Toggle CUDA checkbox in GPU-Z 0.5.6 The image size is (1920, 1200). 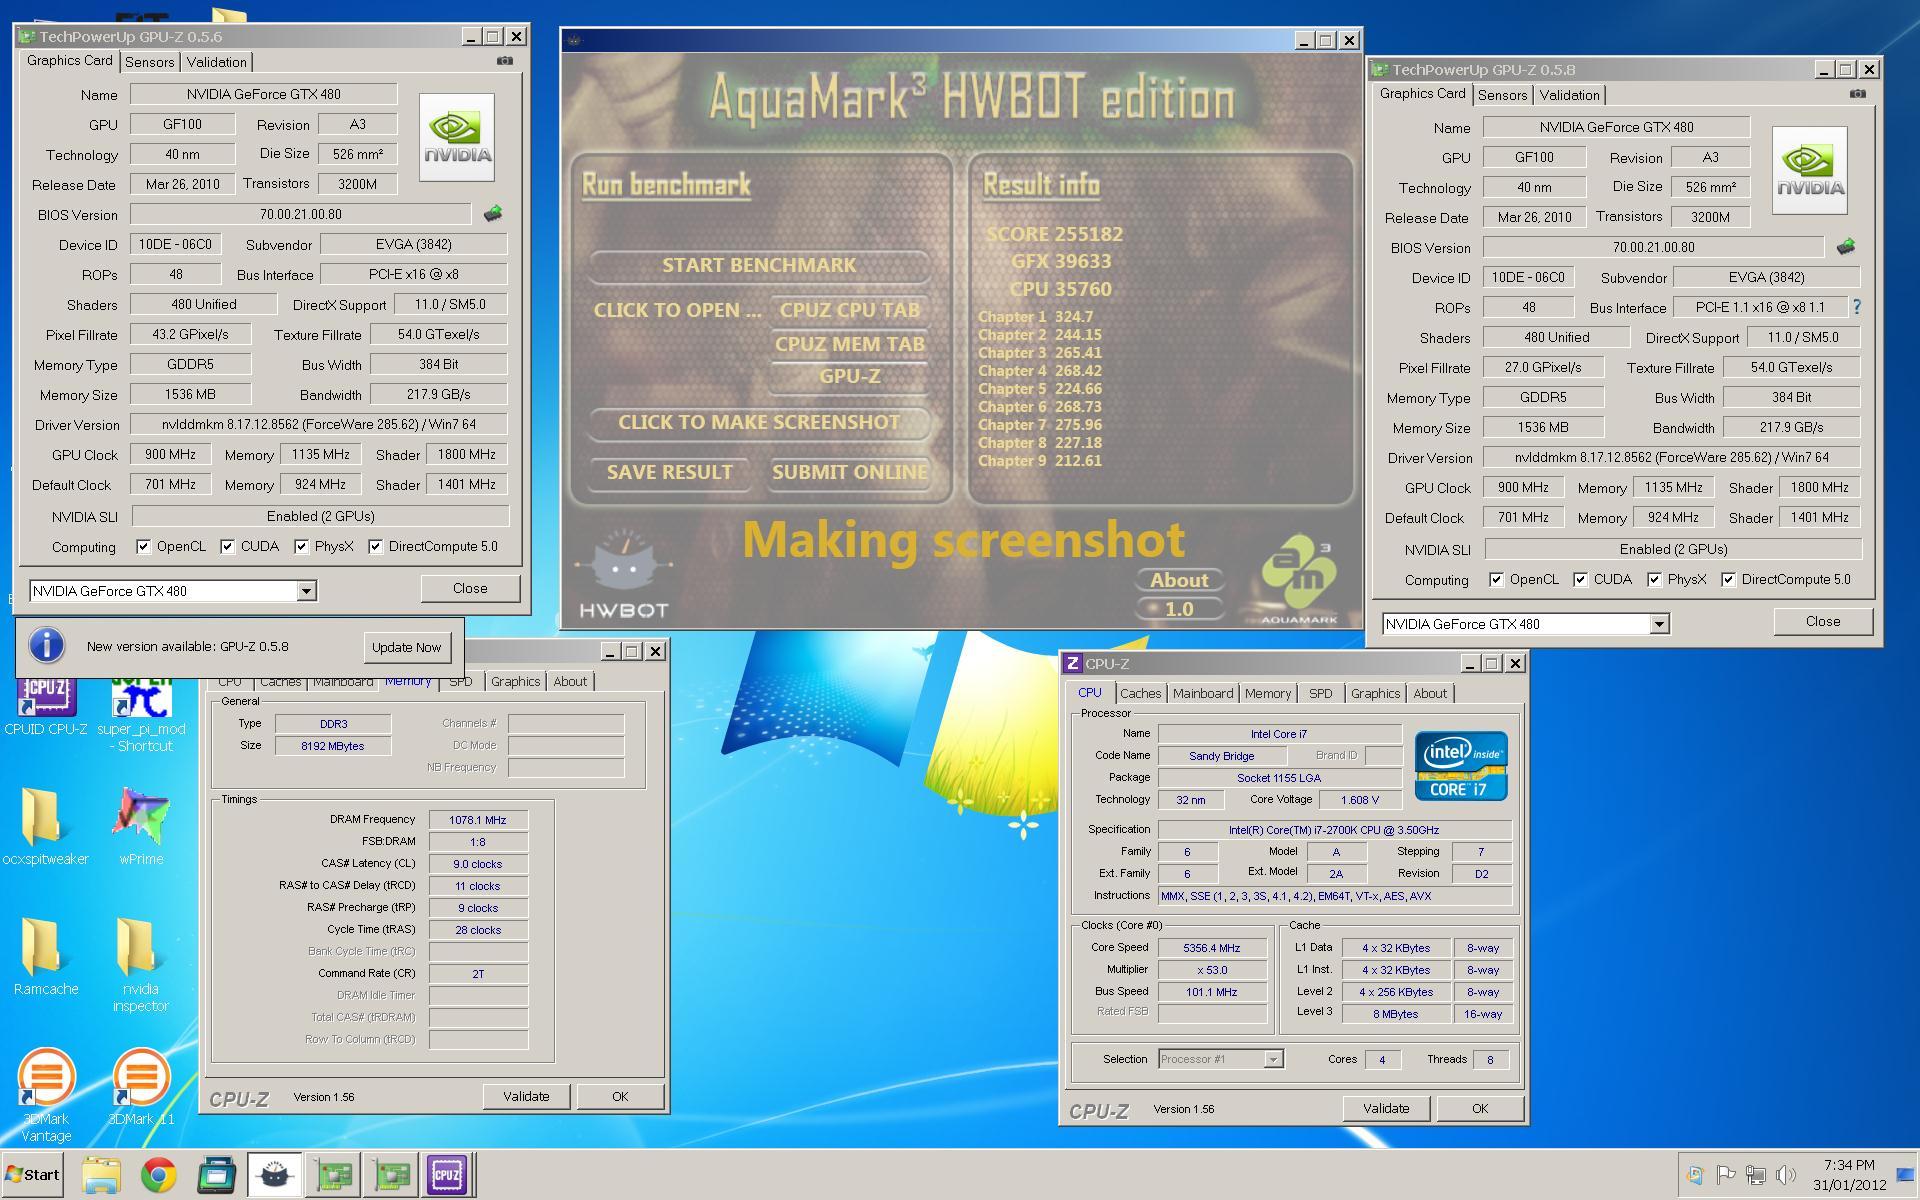(227, 546)
